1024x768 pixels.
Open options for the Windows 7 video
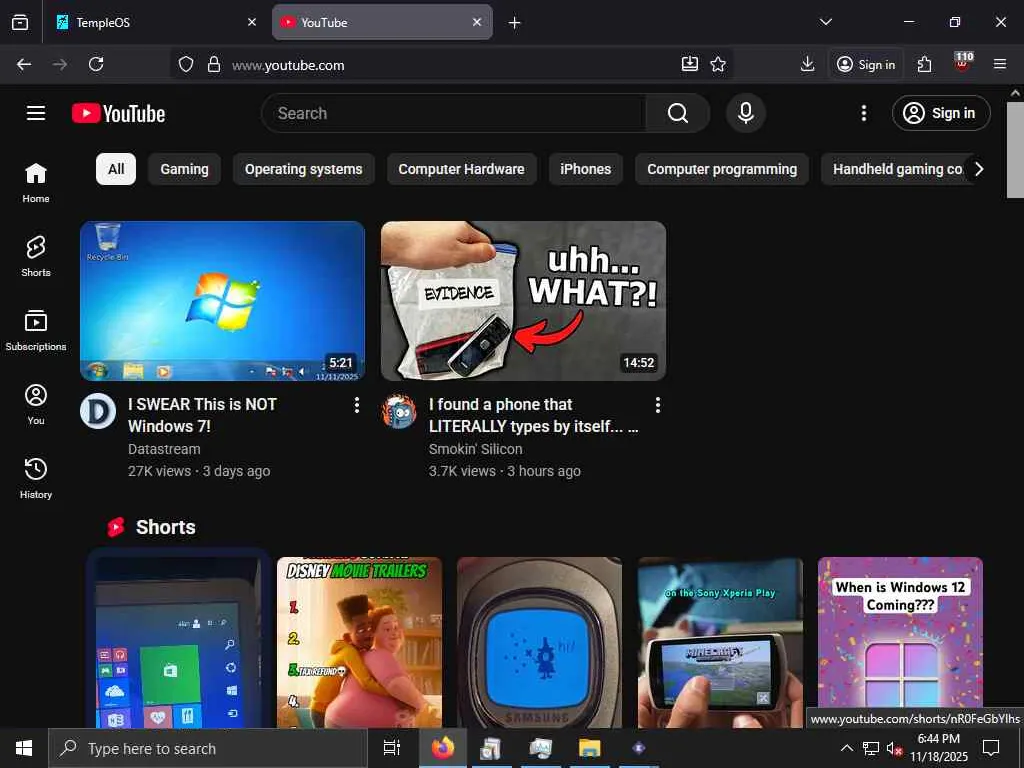pyautogui.click(x=357, y=405)
